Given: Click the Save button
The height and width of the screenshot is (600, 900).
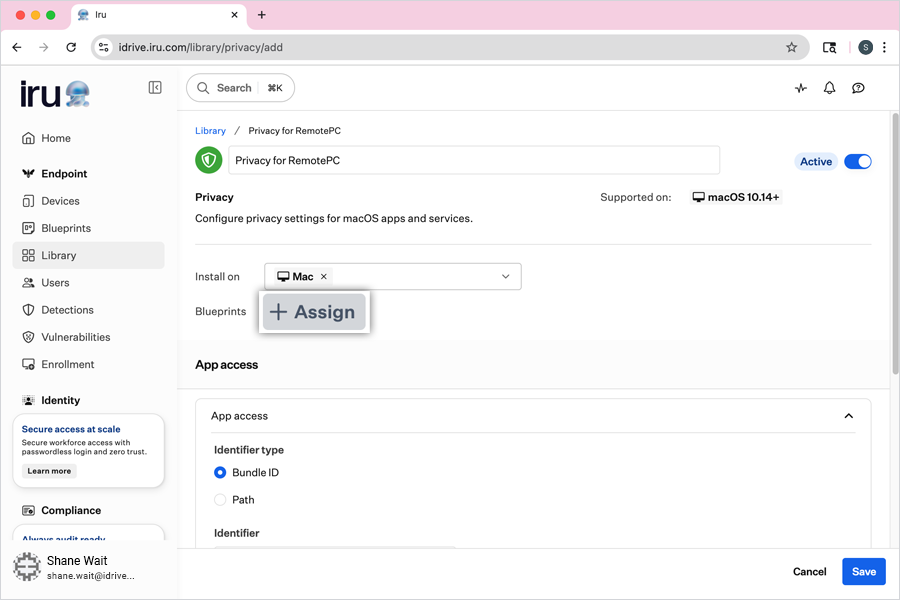Looking at the screenshot, I should click(x=863, y=571).
